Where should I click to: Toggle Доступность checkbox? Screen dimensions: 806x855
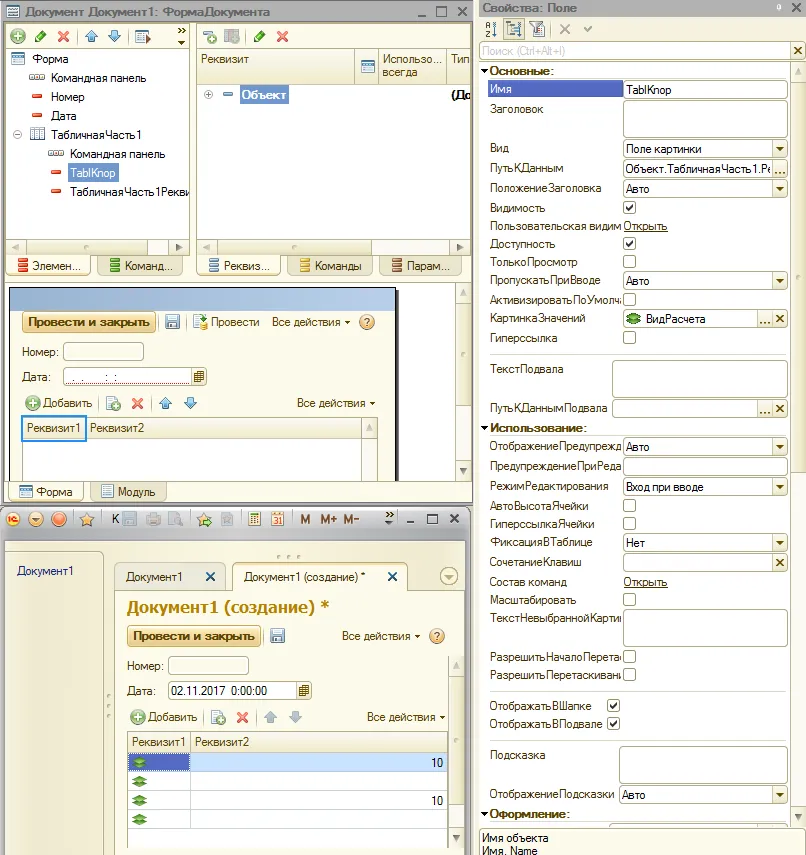(629, 244)
